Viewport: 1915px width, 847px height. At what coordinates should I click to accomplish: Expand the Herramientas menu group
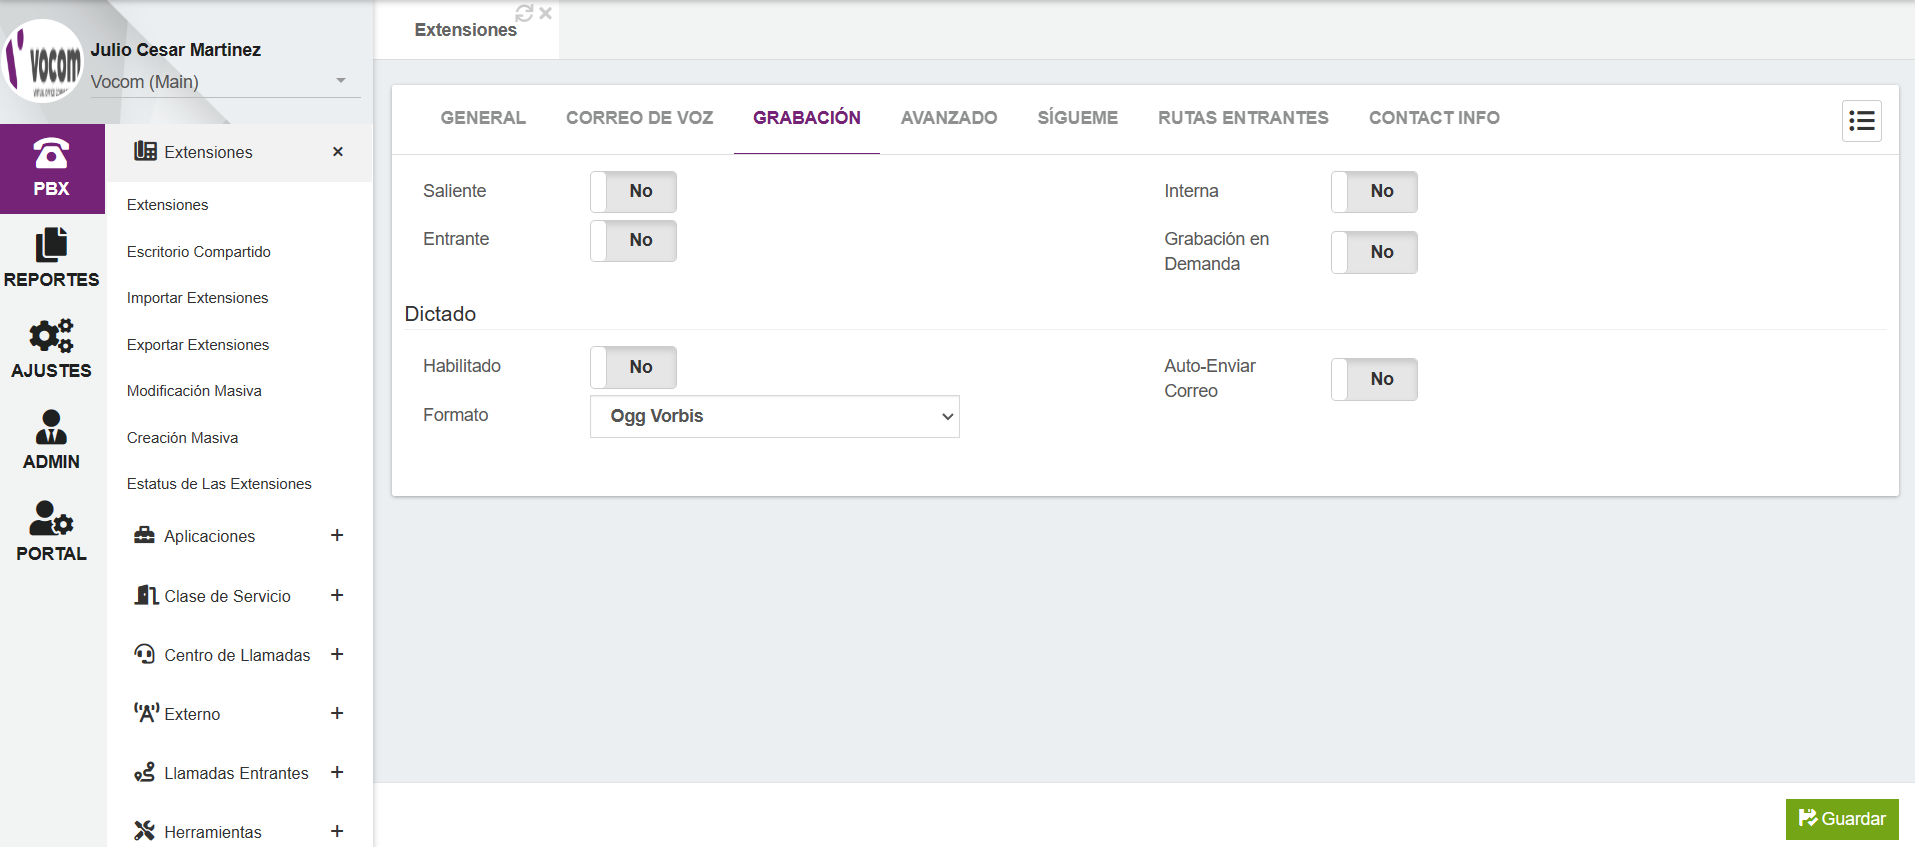tap(337, 831)
